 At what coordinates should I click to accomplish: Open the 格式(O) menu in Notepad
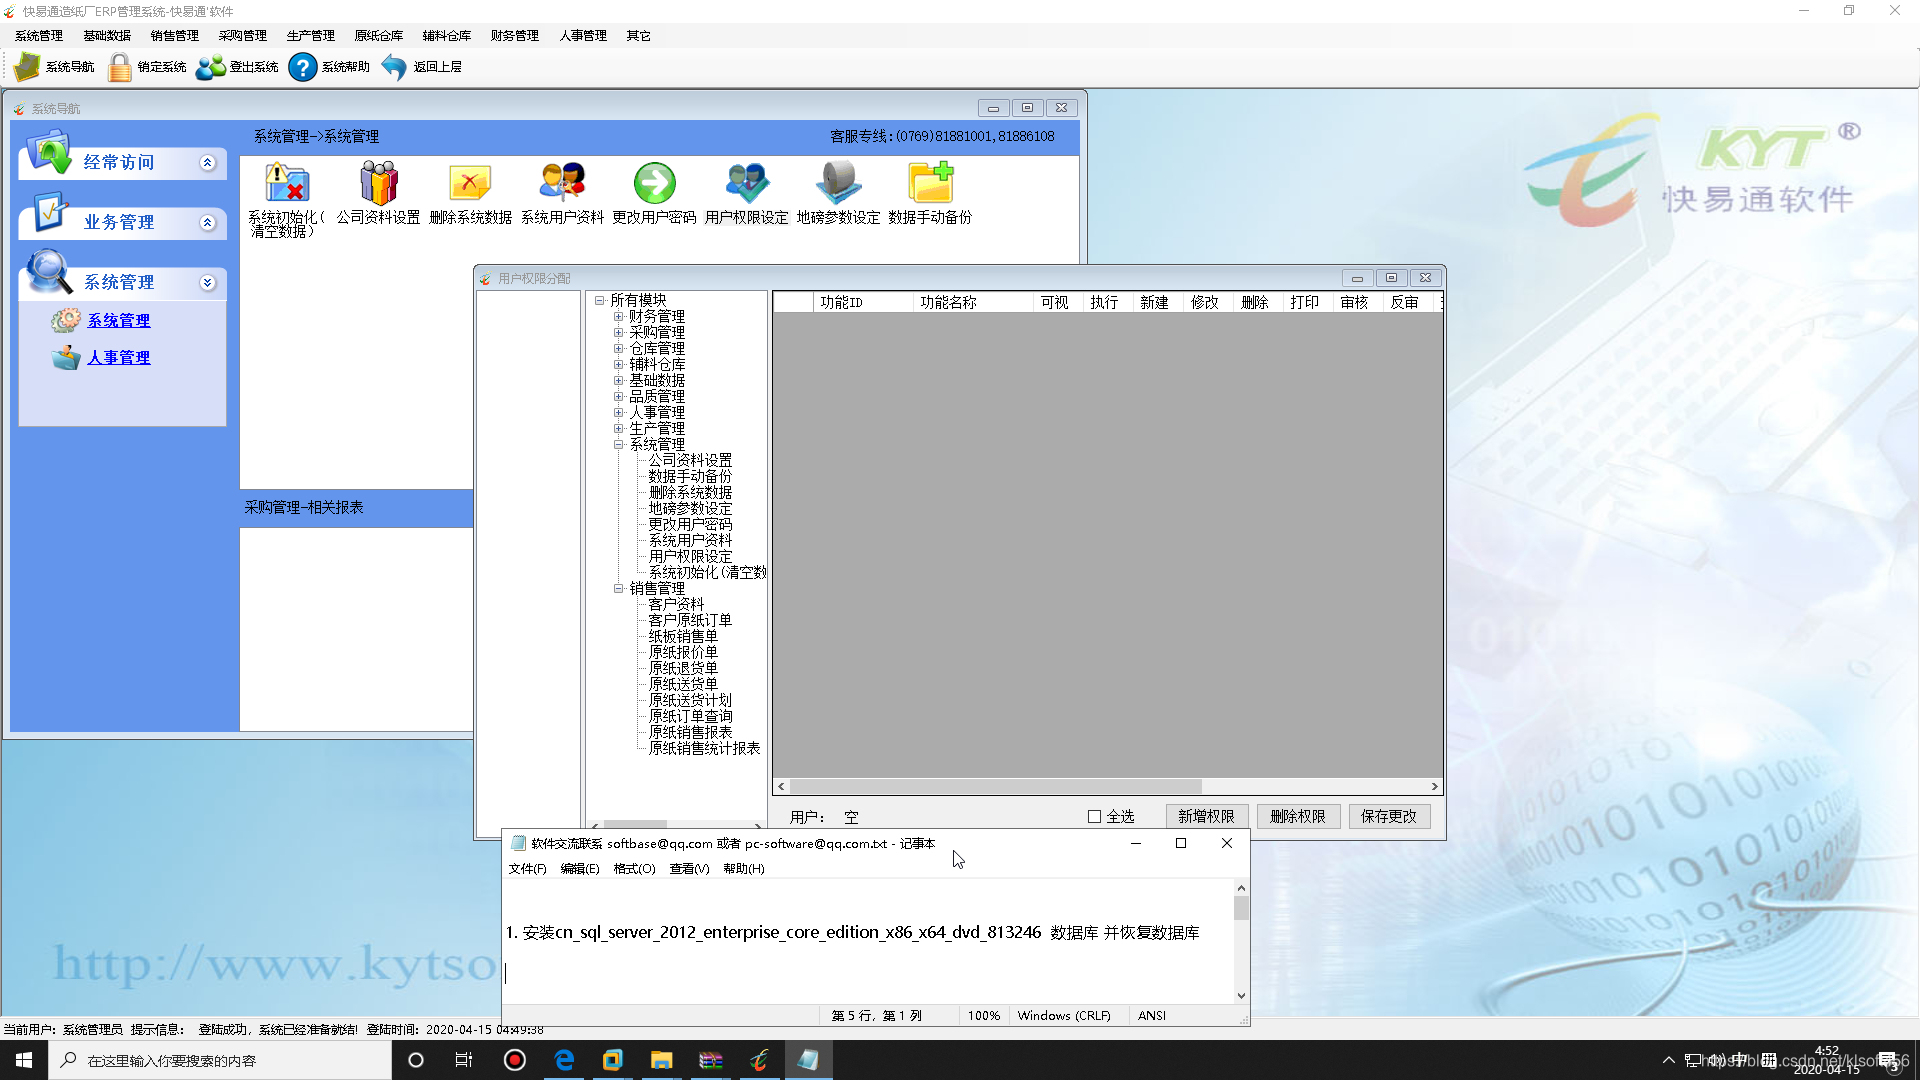tap(634, 869)
